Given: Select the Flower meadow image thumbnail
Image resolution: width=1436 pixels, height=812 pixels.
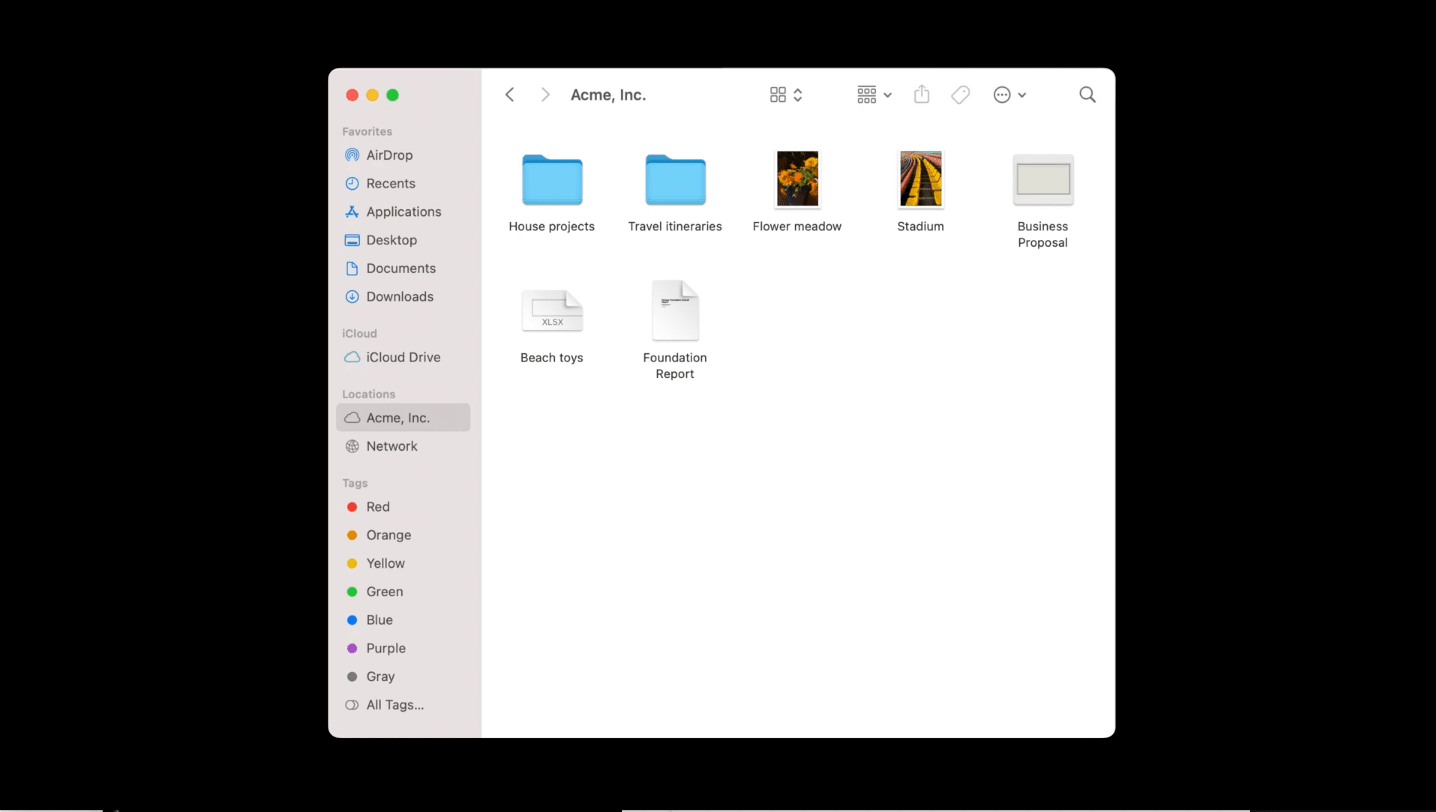Looking at the screenshot, I should point(798,179).
